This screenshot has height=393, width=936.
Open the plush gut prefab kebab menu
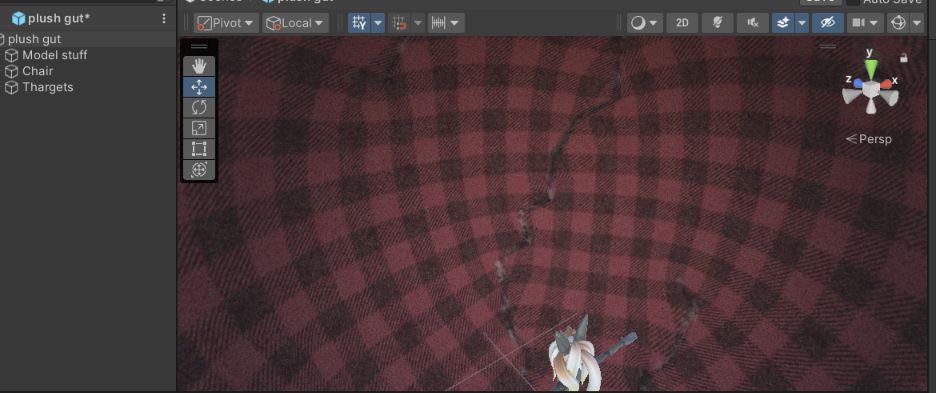164,19
